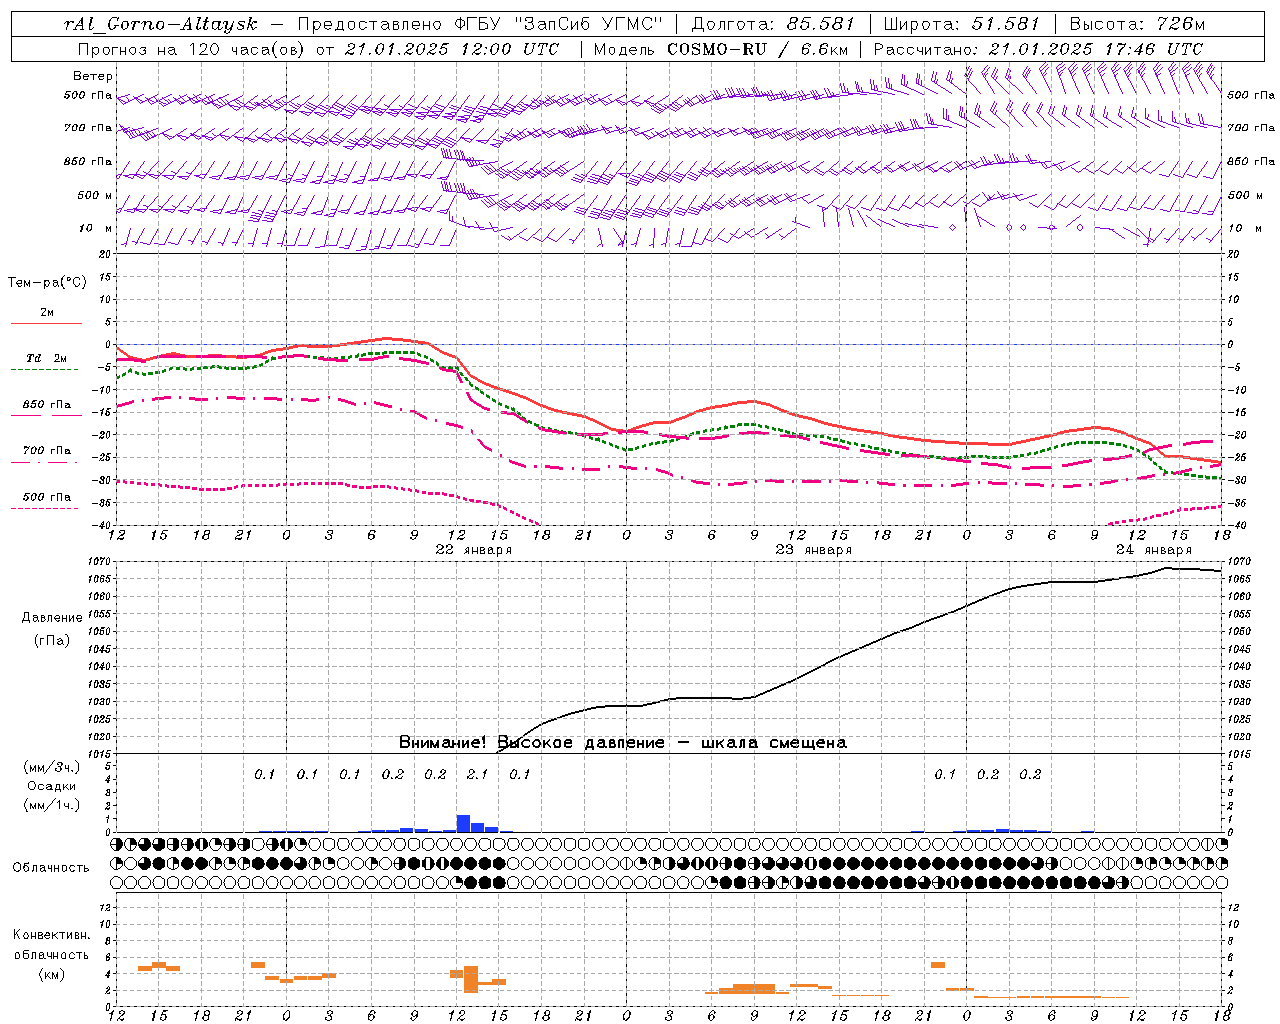
Task: Select the 2м temperature legend entry
Action: pos(46,313)
